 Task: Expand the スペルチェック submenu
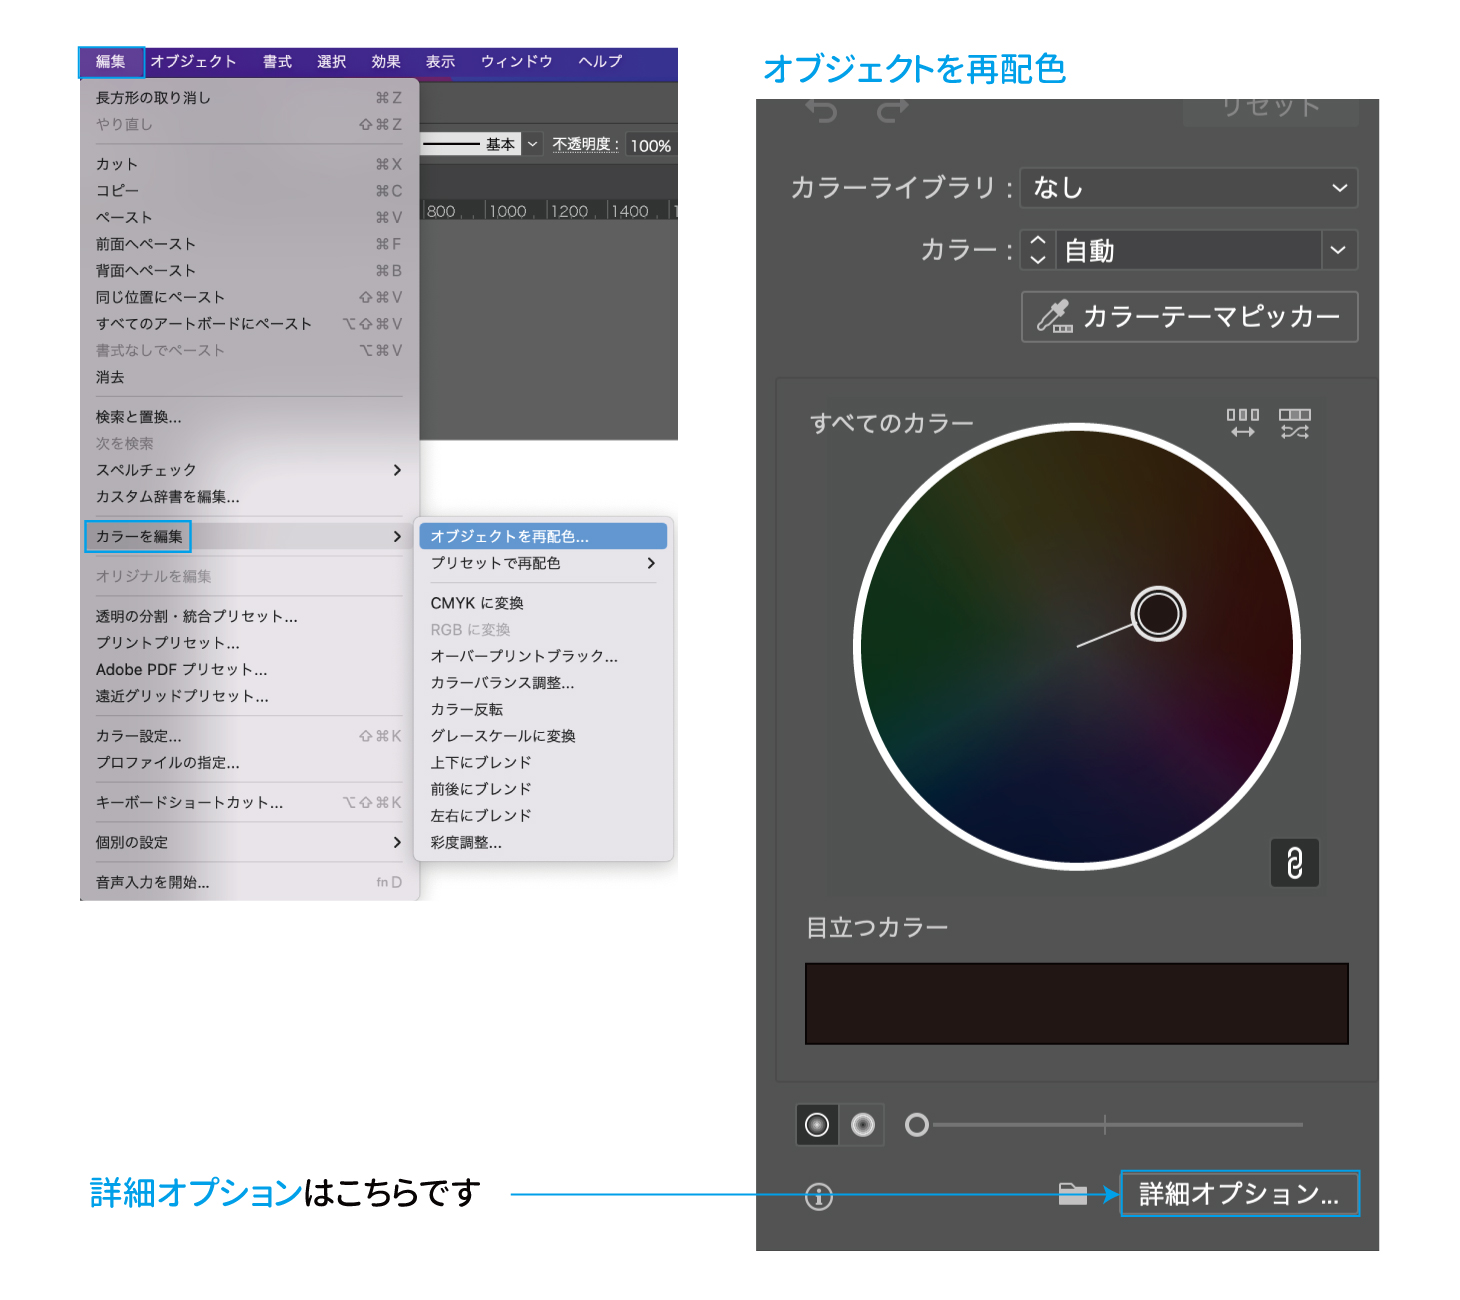tap(249, 470)
